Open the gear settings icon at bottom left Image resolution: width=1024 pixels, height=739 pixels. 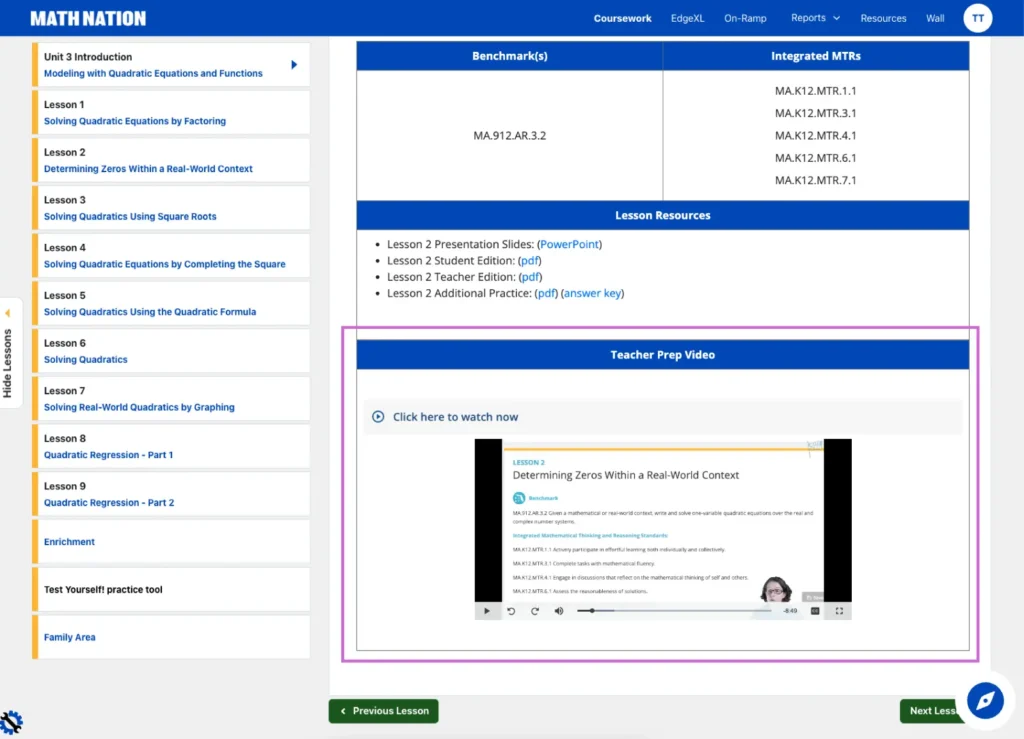[x=12, y=721]
